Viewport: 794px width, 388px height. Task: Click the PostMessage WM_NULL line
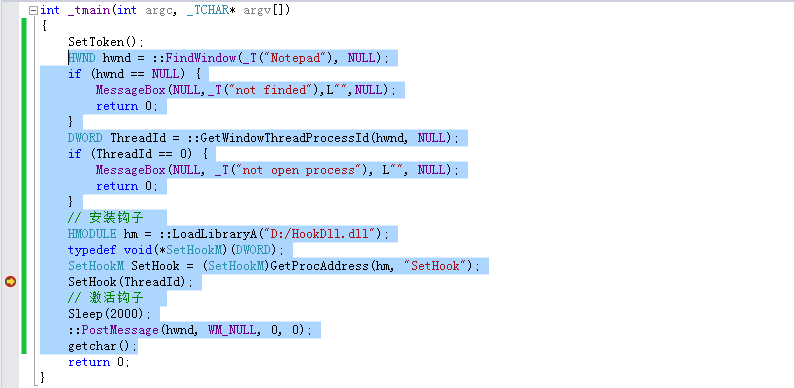[190, 330]
